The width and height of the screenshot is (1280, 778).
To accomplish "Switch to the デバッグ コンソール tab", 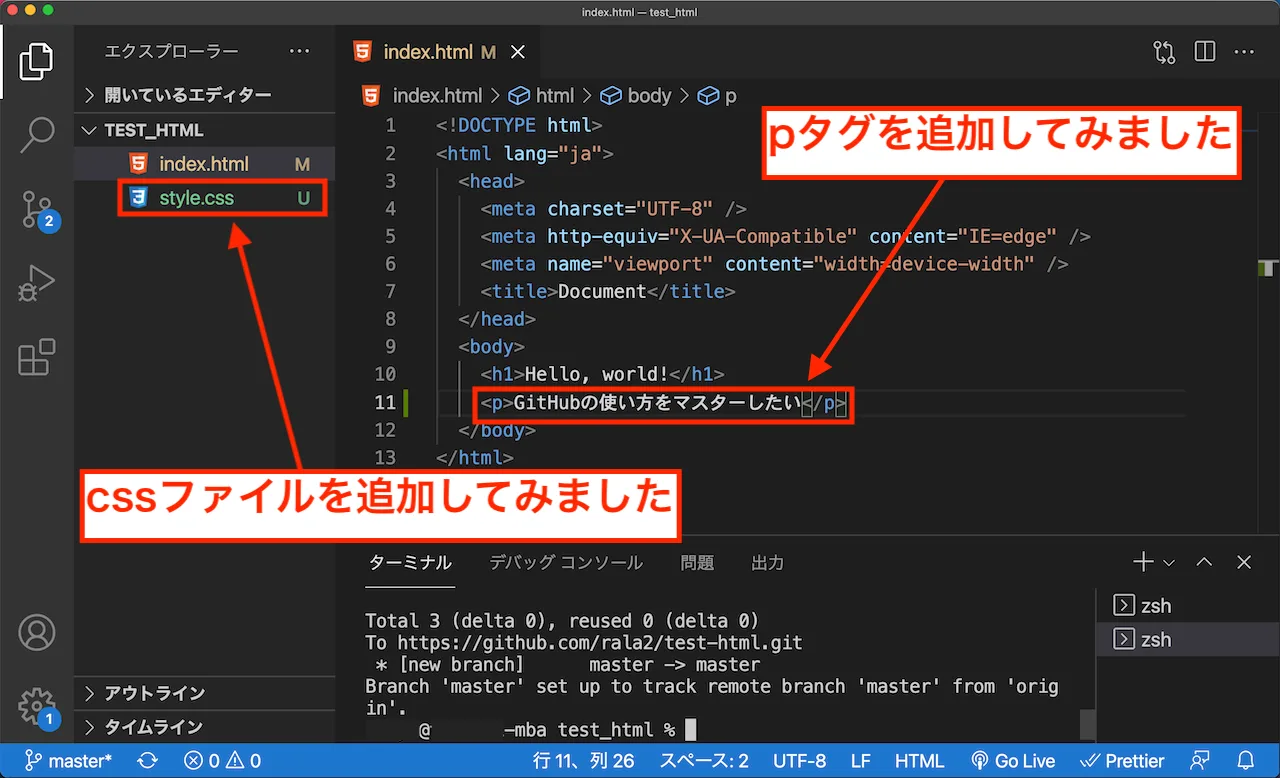I will click(x=565, y=563).
